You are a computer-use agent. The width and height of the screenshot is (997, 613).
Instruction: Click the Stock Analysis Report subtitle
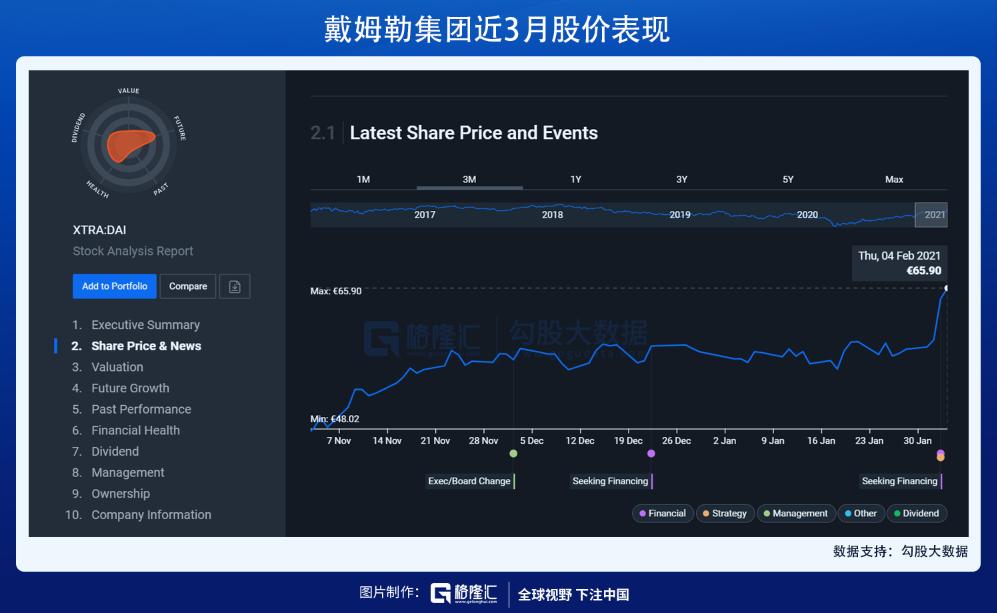click(x=133, y=251)
